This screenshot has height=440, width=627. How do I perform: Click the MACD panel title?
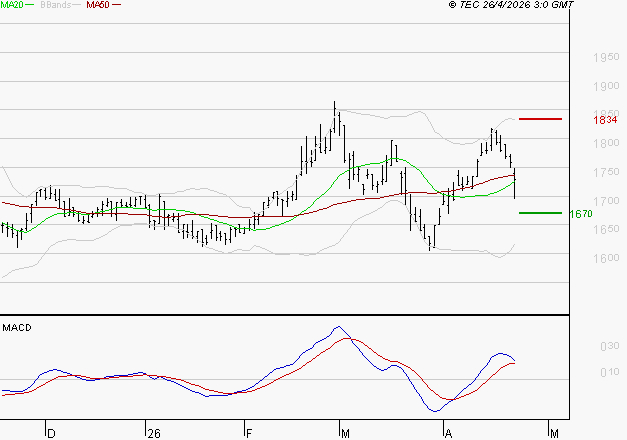pos(17,328)
